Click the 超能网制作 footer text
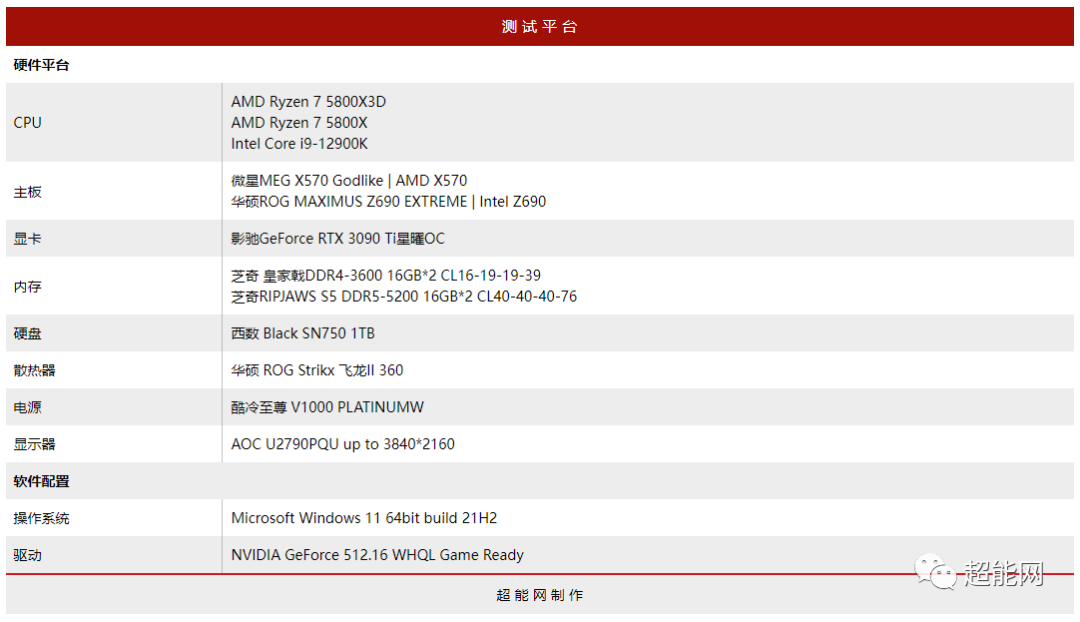 pos(539,595)
